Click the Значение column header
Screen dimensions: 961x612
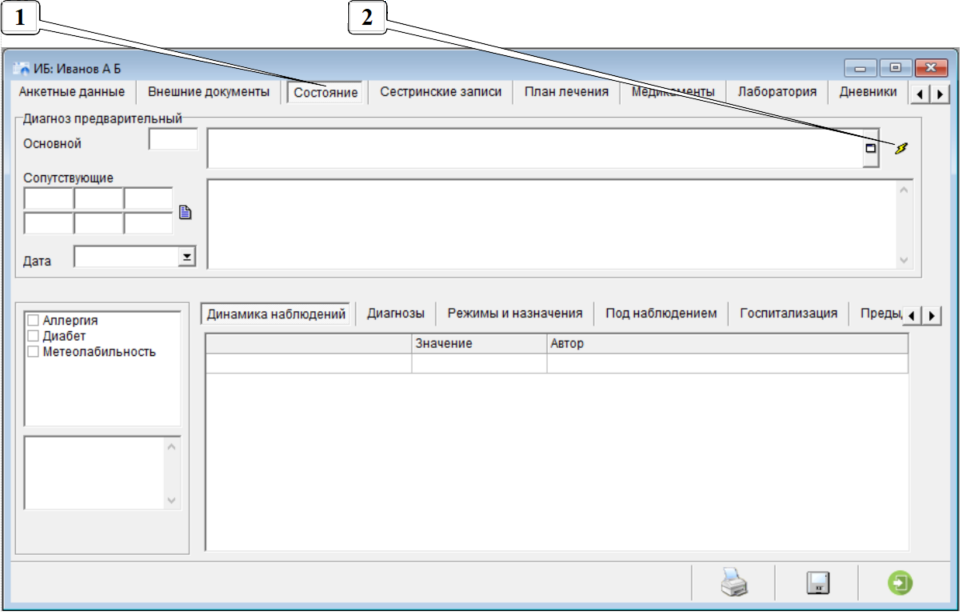click(478, 343)
